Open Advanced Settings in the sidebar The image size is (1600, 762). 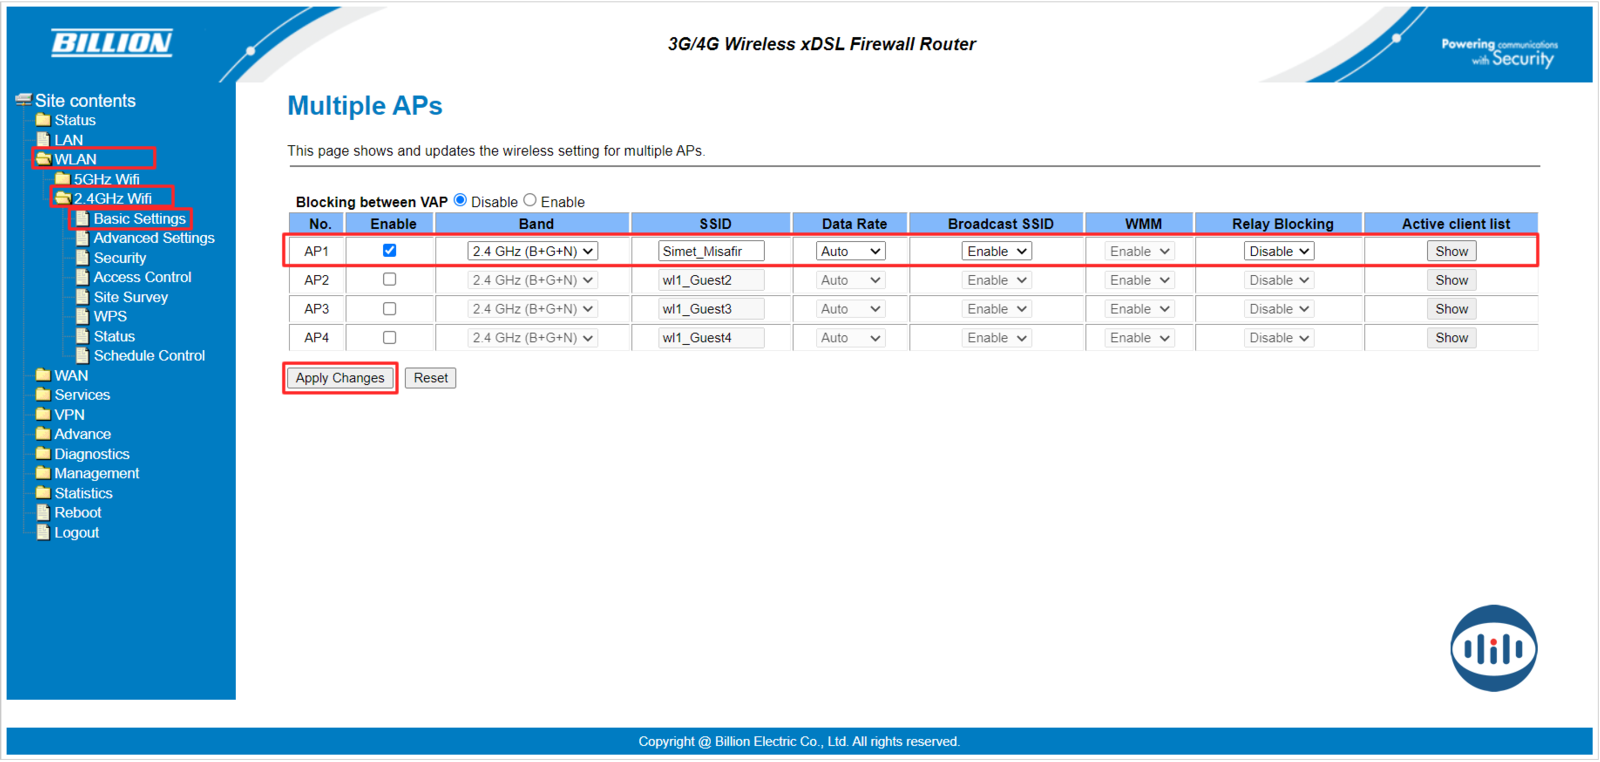(153, 238)
